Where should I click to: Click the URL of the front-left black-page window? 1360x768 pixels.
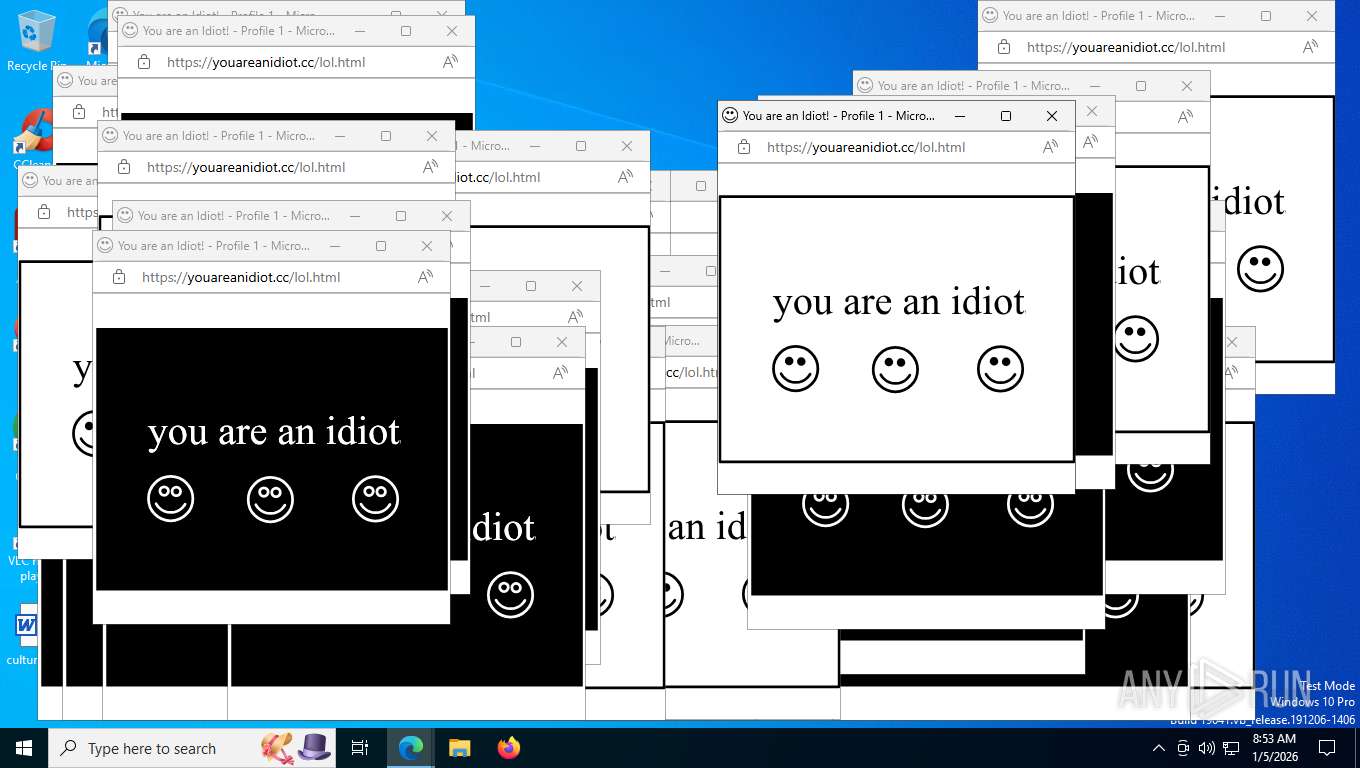point(241,277)
